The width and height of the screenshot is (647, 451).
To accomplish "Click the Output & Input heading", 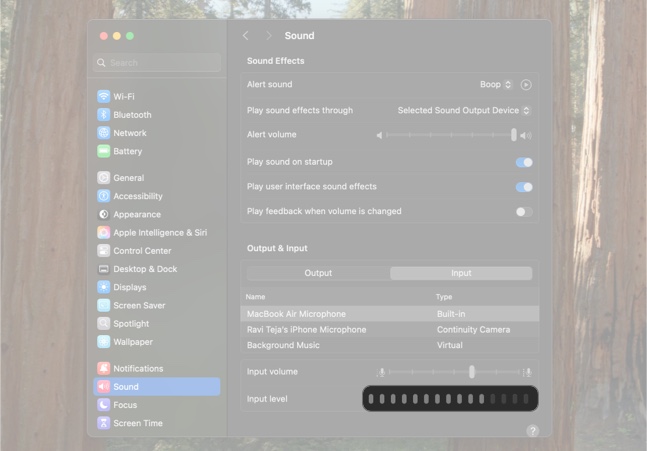I will [277, 248].
